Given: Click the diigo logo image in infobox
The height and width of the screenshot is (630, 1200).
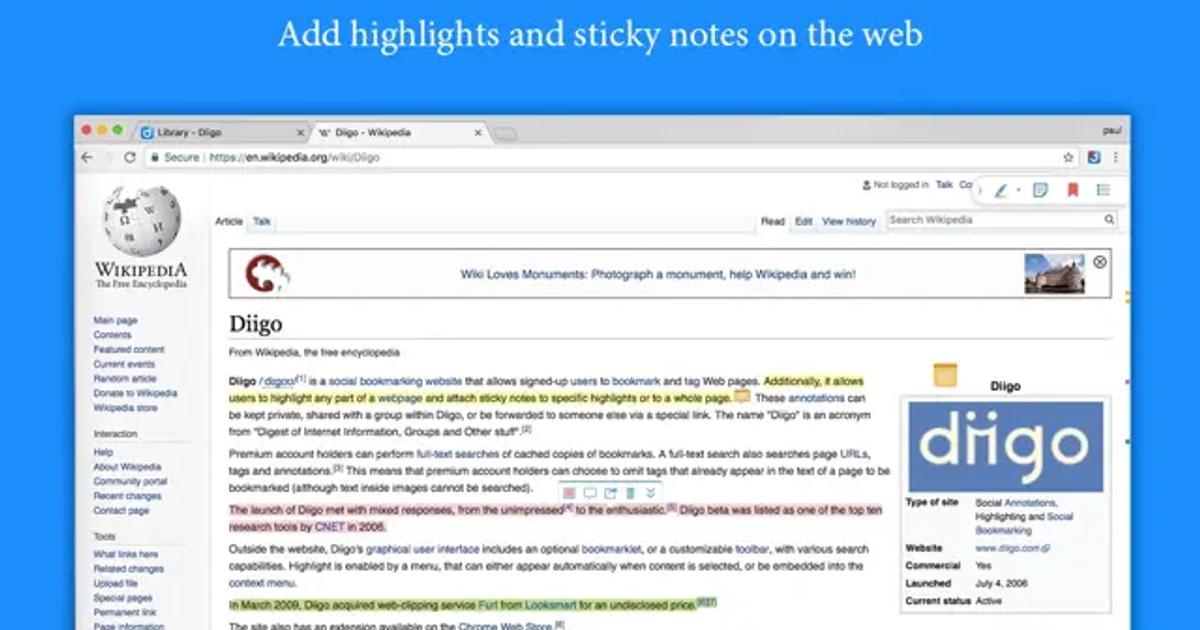Looking at the screenshot, I should (1006, 447).
